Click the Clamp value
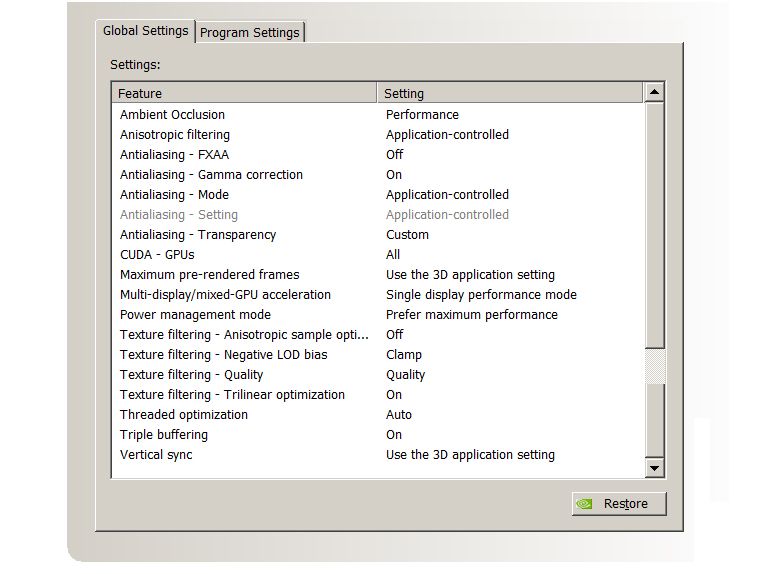Image resolution: width=765 pixels, height=574 pixels. 403,355
